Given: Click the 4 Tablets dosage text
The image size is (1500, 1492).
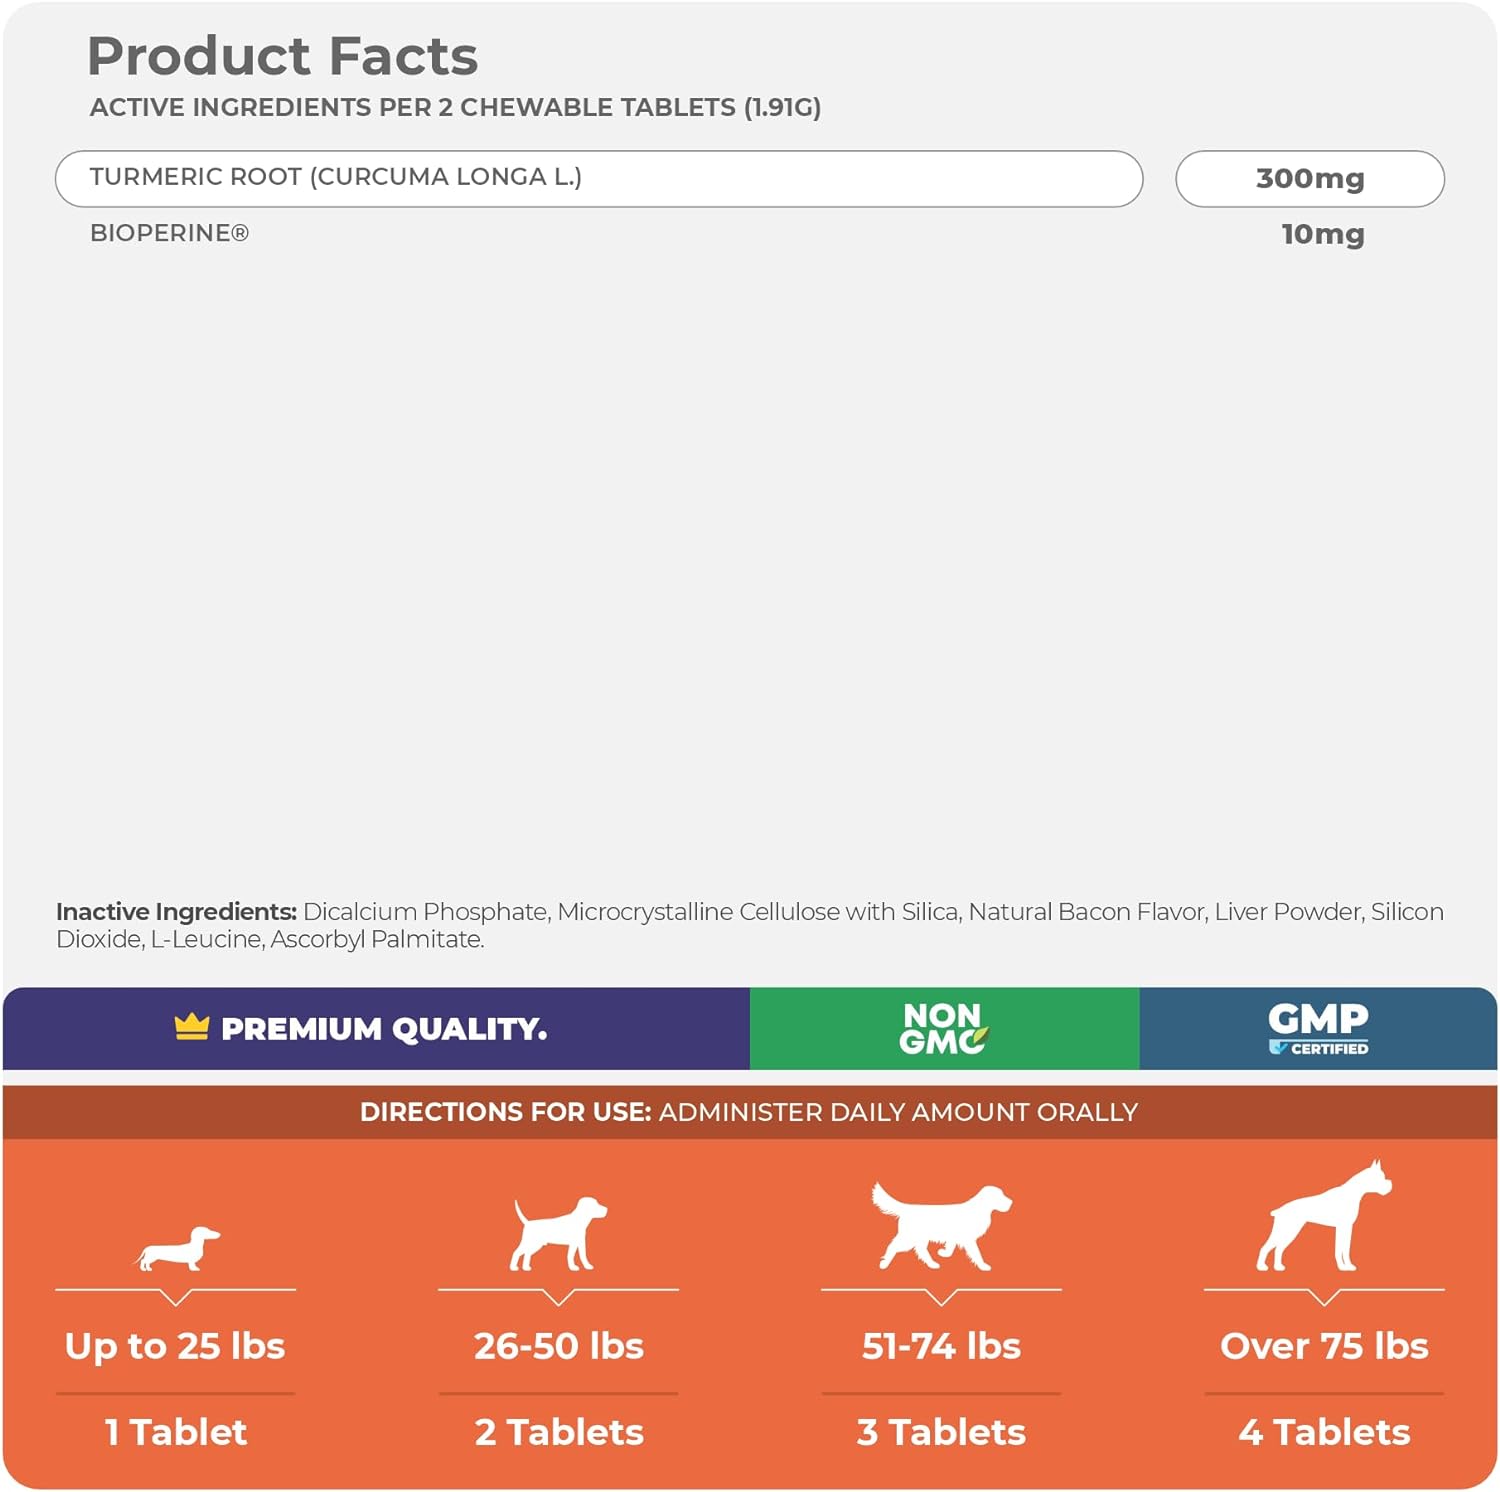Looking at the screenshot, I should 1324,1432.
